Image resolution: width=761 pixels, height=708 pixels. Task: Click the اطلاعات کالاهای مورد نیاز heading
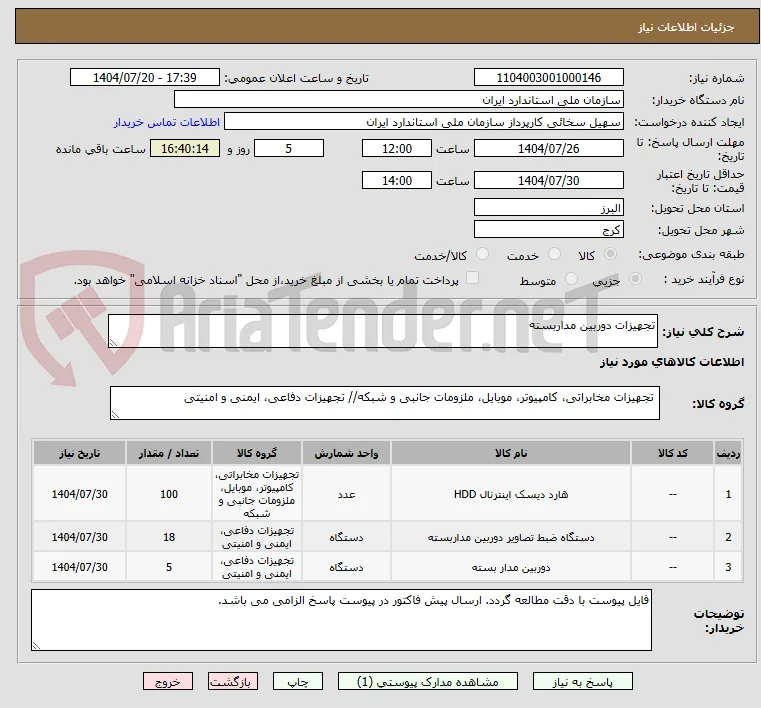[x=672, y=362]
